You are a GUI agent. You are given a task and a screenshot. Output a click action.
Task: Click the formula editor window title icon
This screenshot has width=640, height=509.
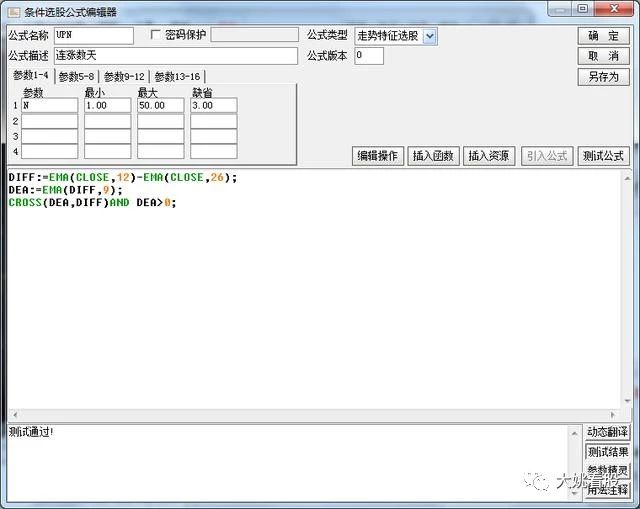(14, 12)
